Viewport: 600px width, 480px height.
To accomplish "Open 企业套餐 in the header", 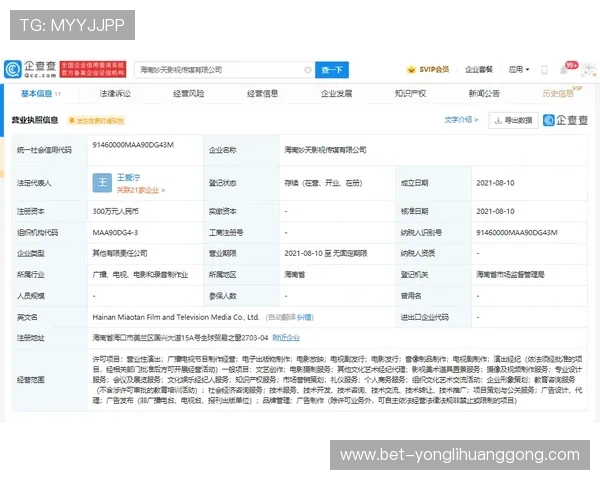I will [479, 70].
